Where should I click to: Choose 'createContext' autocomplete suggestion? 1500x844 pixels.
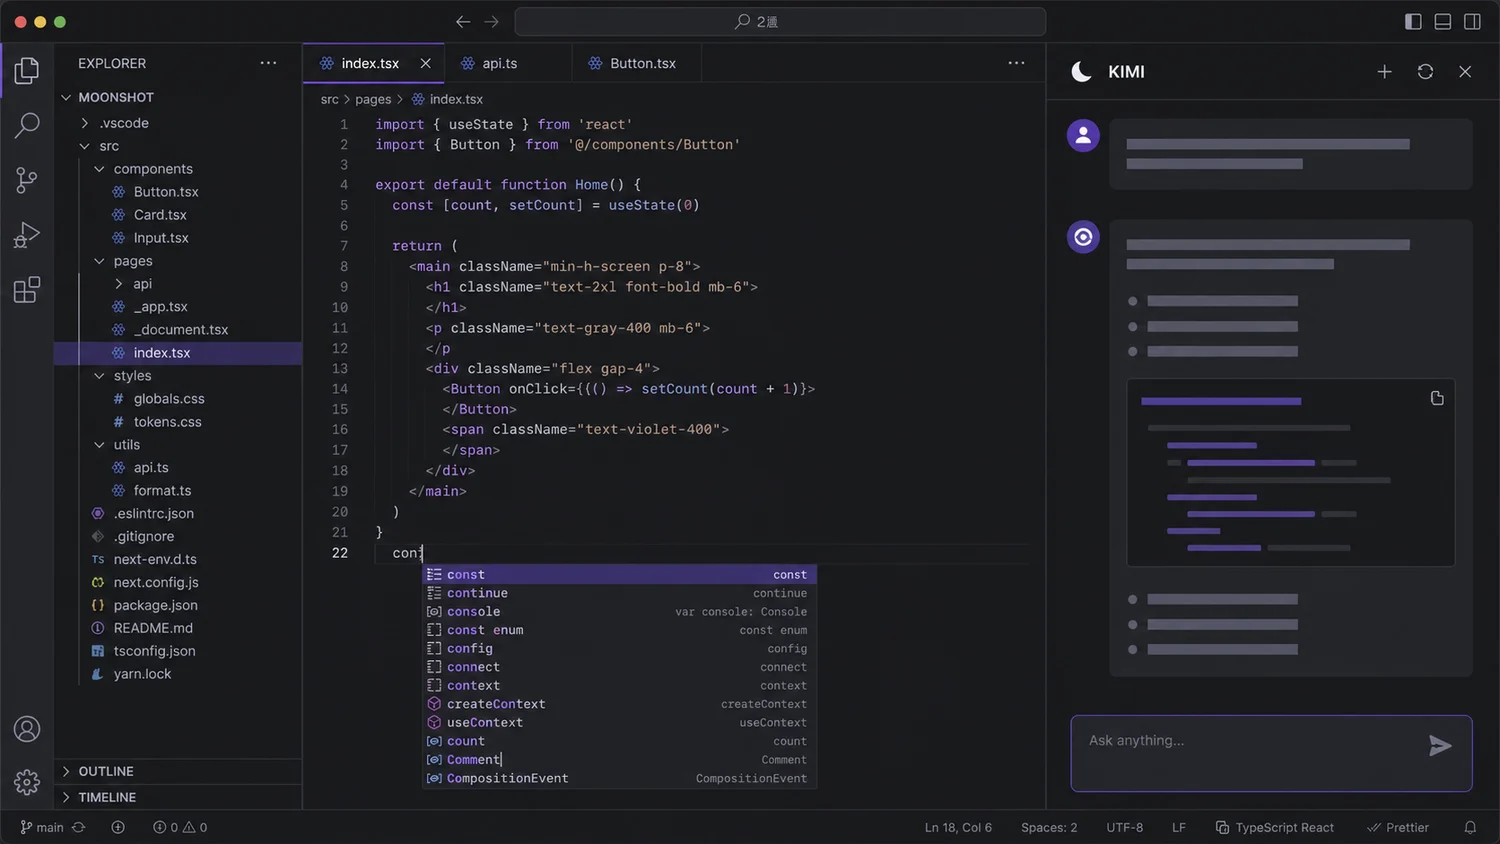point(620,704)
